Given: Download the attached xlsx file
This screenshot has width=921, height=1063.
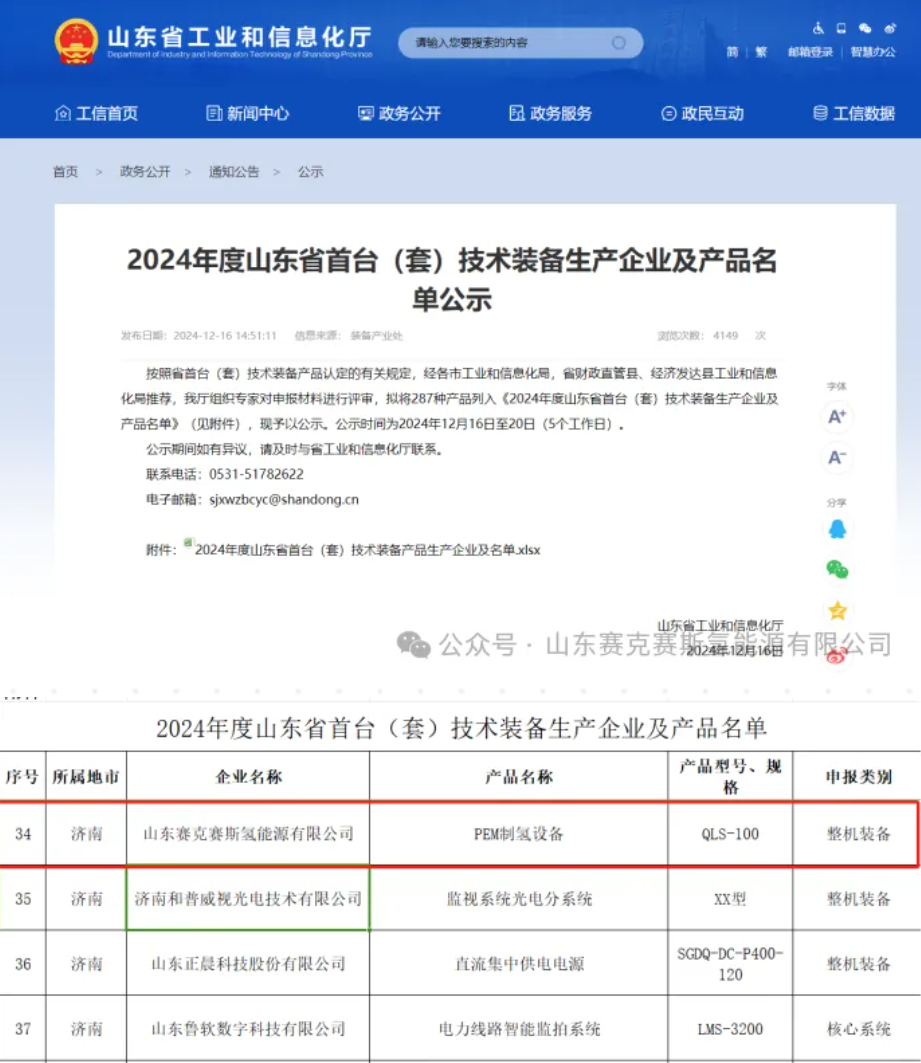Looking at the screenshot, I should pyautogui.click(x=366, y=550).
